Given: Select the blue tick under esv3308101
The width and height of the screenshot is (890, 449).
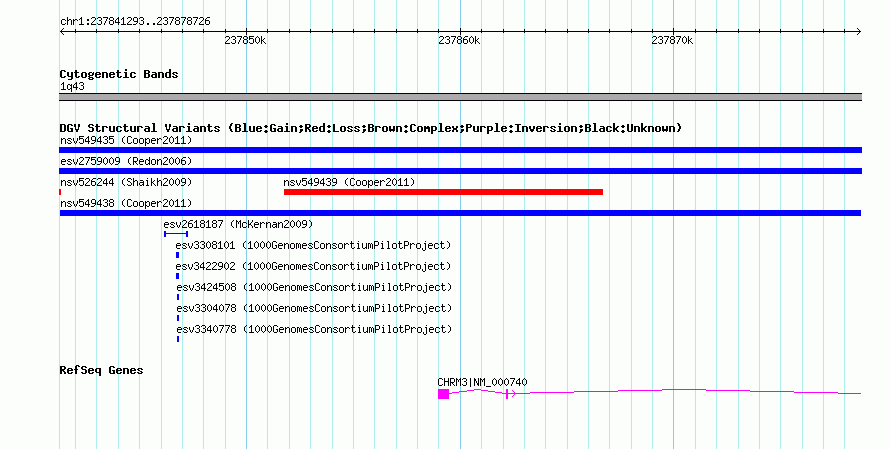Looking at the screenshot, I should pos(177,255).
